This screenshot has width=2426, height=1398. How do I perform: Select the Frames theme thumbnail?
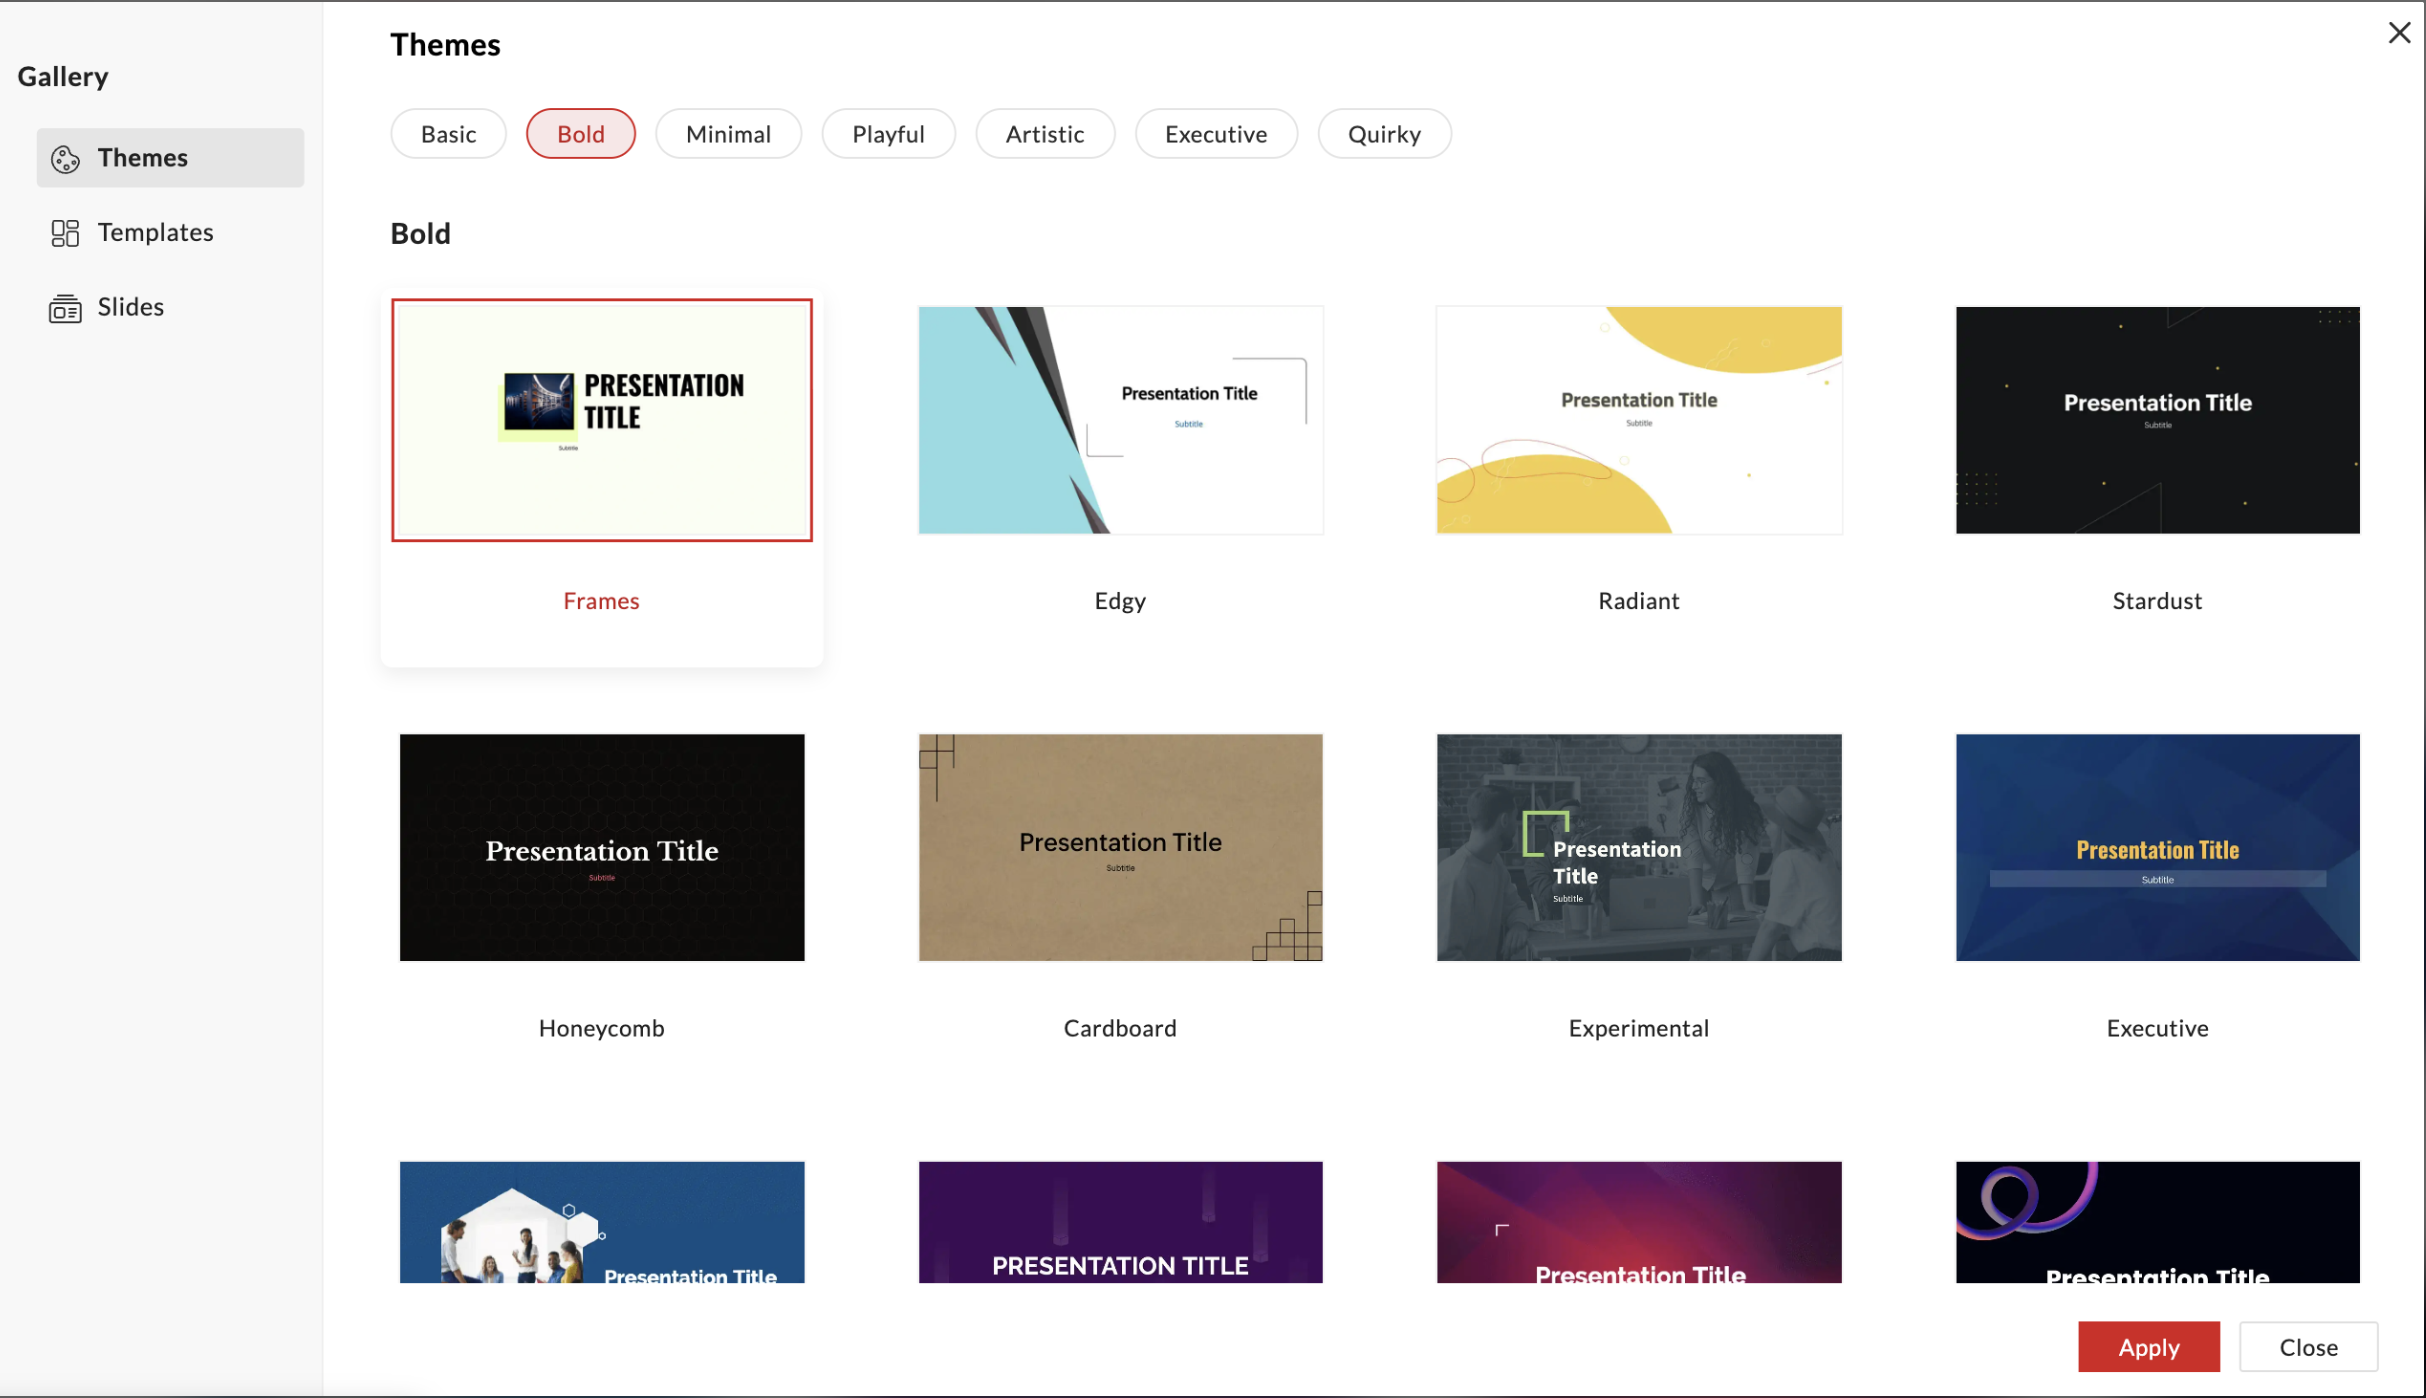[601, 420]
